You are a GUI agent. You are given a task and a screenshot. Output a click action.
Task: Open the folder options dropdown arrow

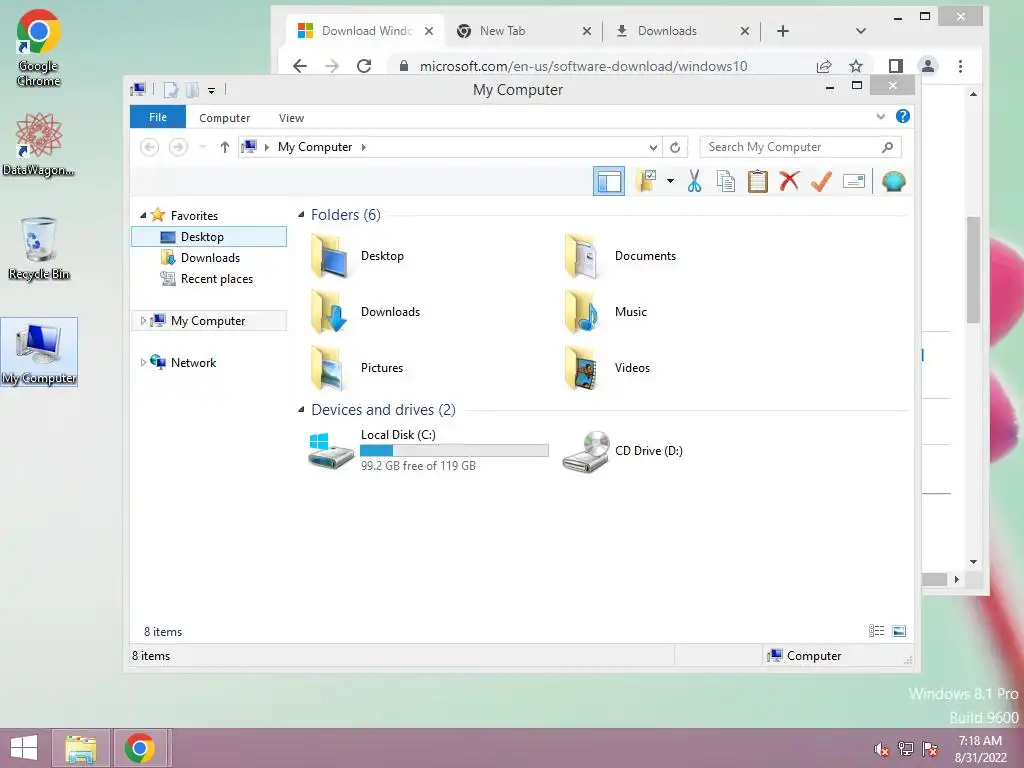point(671,181)
